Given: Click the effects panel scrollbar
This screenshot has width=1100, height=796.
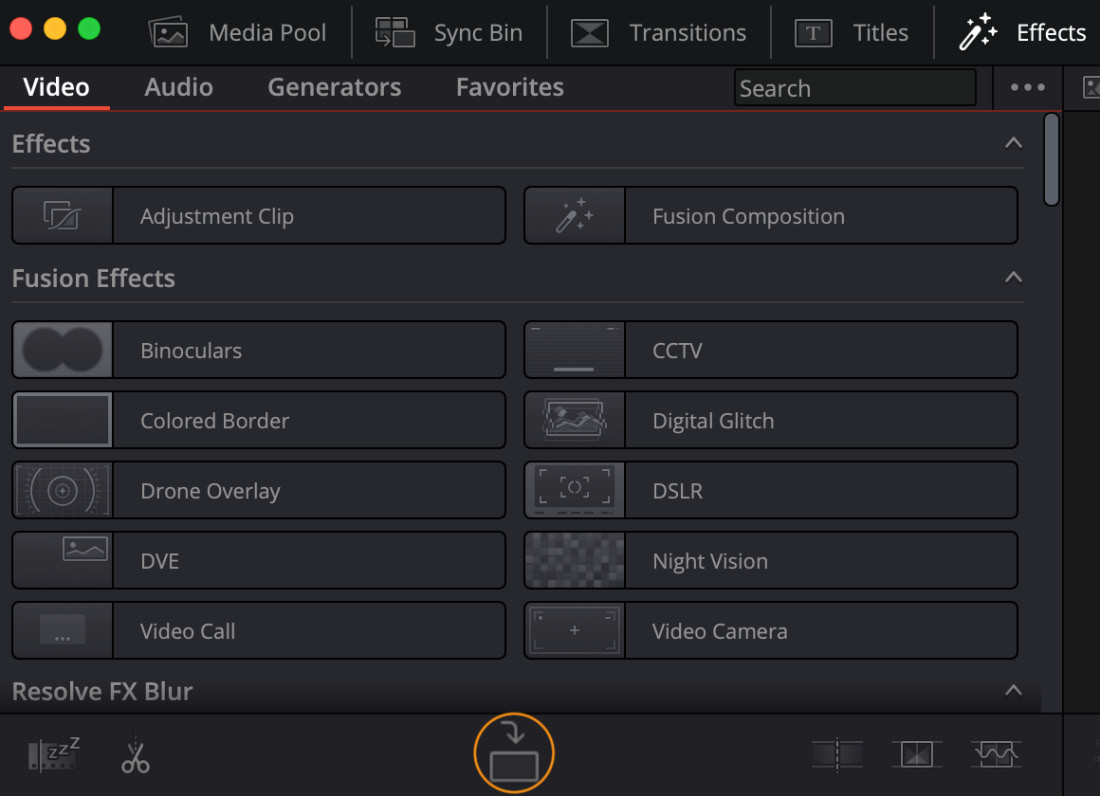Looking at the screenshot, I should click(x=1051, y=160).
